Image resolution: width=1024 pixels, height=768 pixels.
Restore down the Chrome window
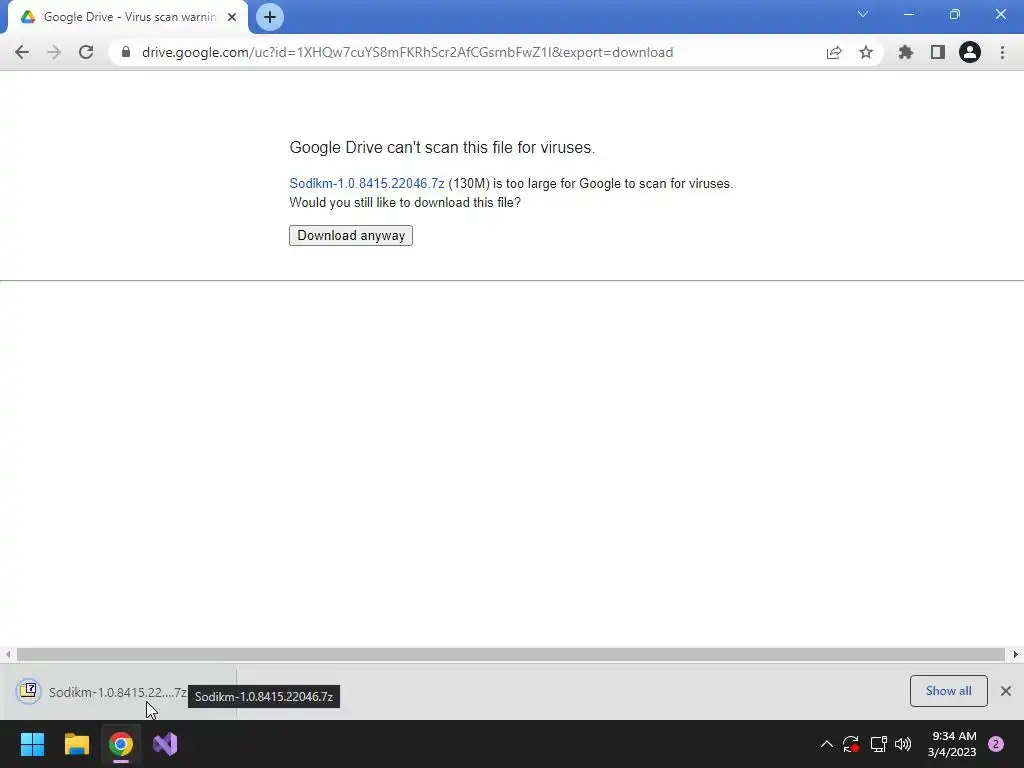(955, 14)
